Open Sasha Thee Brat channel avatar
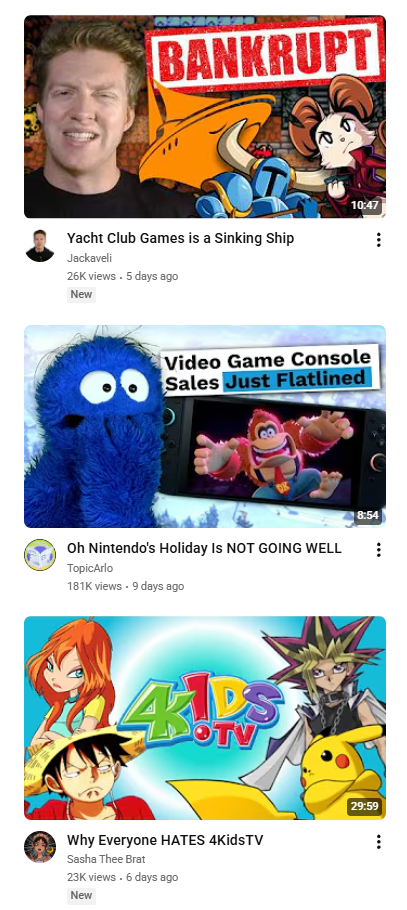This screenshot has width=407, height=910. [x=39, y=847]
